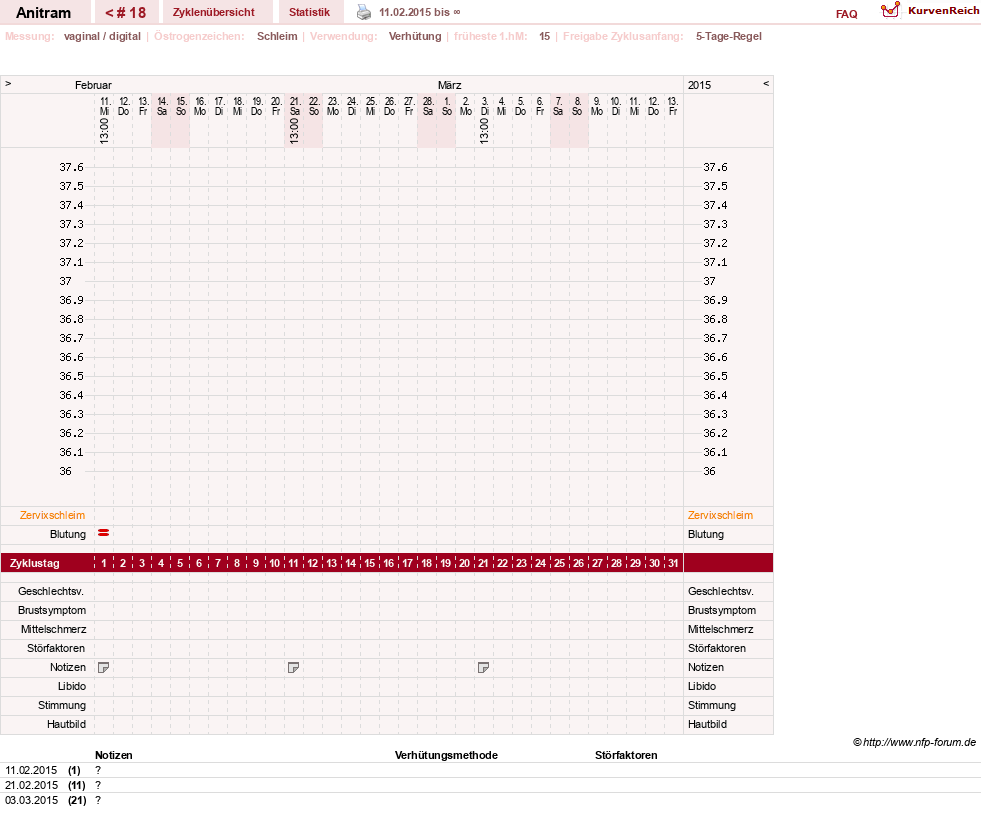981x834 pixels.
Task: Click the left Mittelschmerz row label
Action: tap(53, 629)
